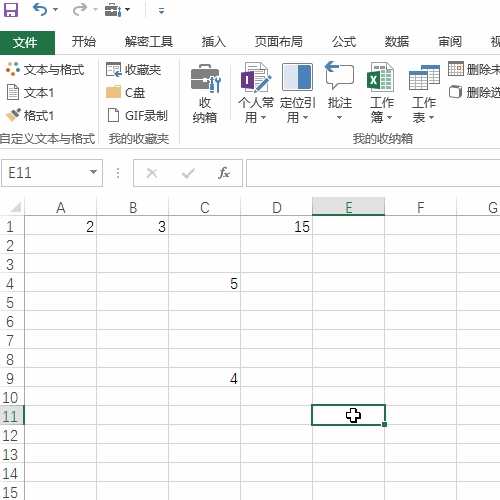Click the 文本1 button

point(30,92)
